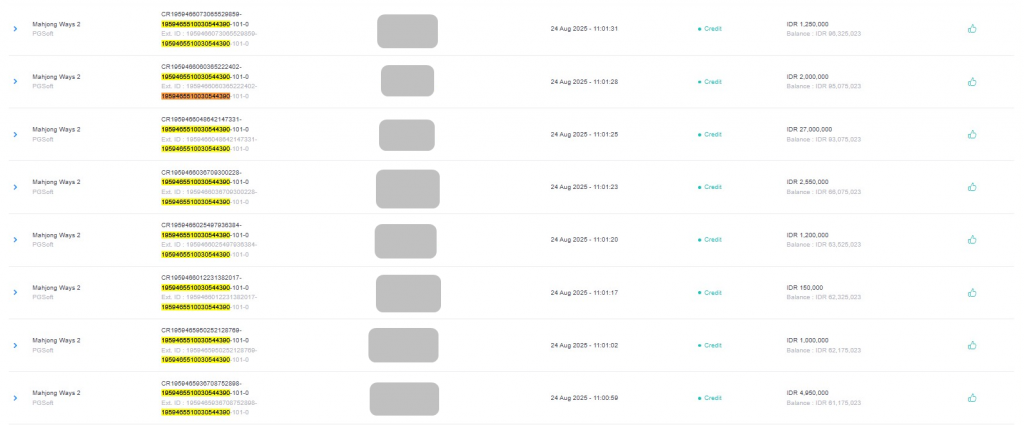Click the orange highlighted ID in second row
This screenshot has height=425, width=1024.
195,96
